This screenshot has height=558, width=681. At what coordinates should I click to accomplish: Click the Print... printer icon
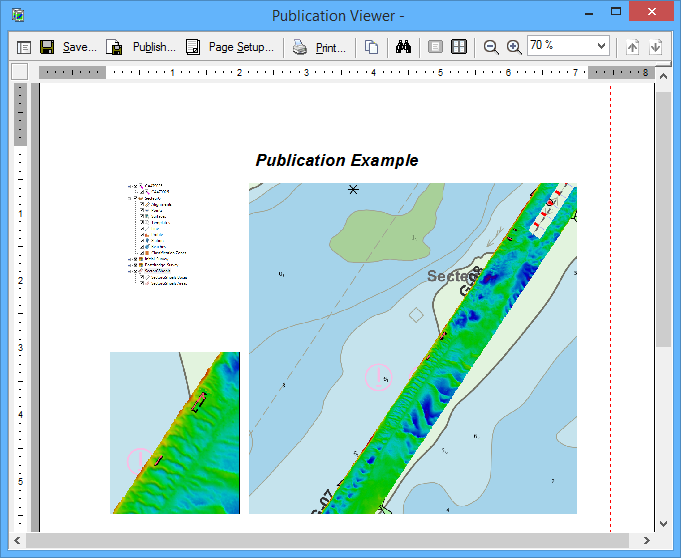tap(320, 47)
